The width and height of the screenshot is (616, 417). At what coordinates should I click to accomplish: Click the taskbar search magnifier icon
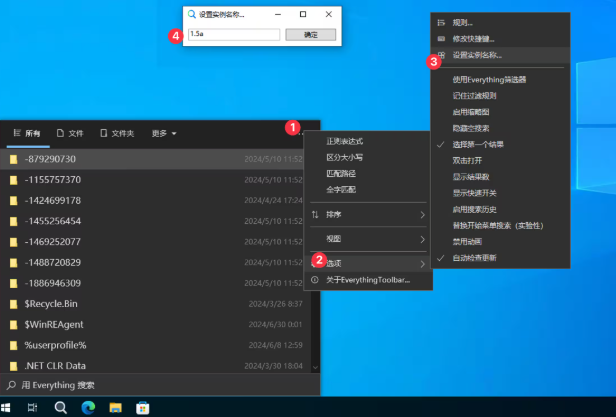(x=60, y=408)
